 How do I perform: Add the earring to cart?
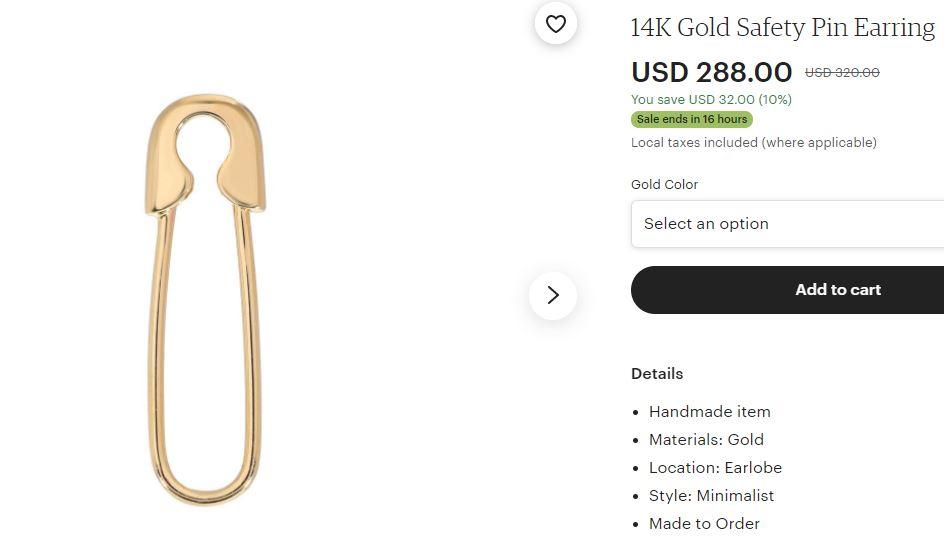[787, 290]
